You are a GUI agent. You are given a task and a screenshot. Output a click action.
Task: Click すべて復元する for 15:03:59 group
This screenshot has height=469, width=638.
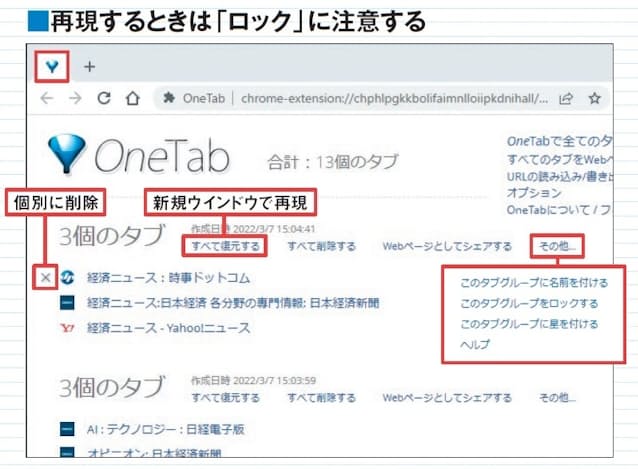[x=225, y=397]
